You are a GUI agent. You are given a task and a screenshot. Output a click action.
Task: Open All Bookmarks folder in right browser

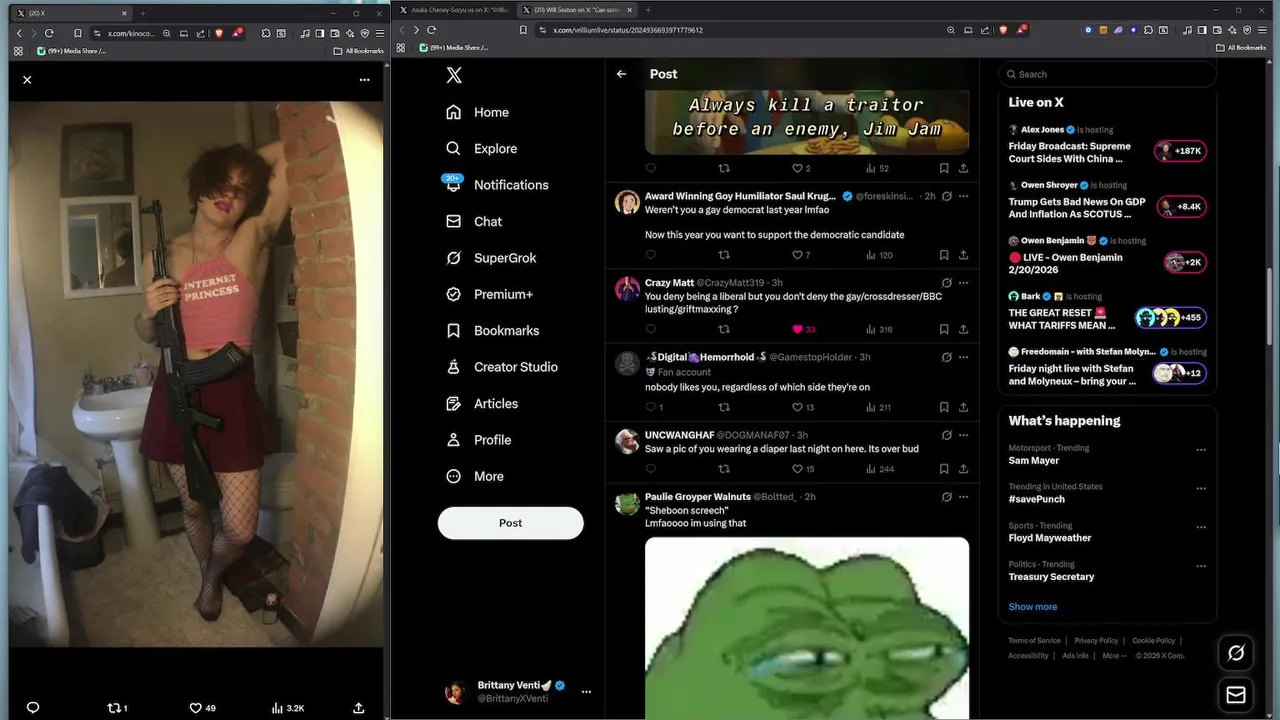point(1240,48)
